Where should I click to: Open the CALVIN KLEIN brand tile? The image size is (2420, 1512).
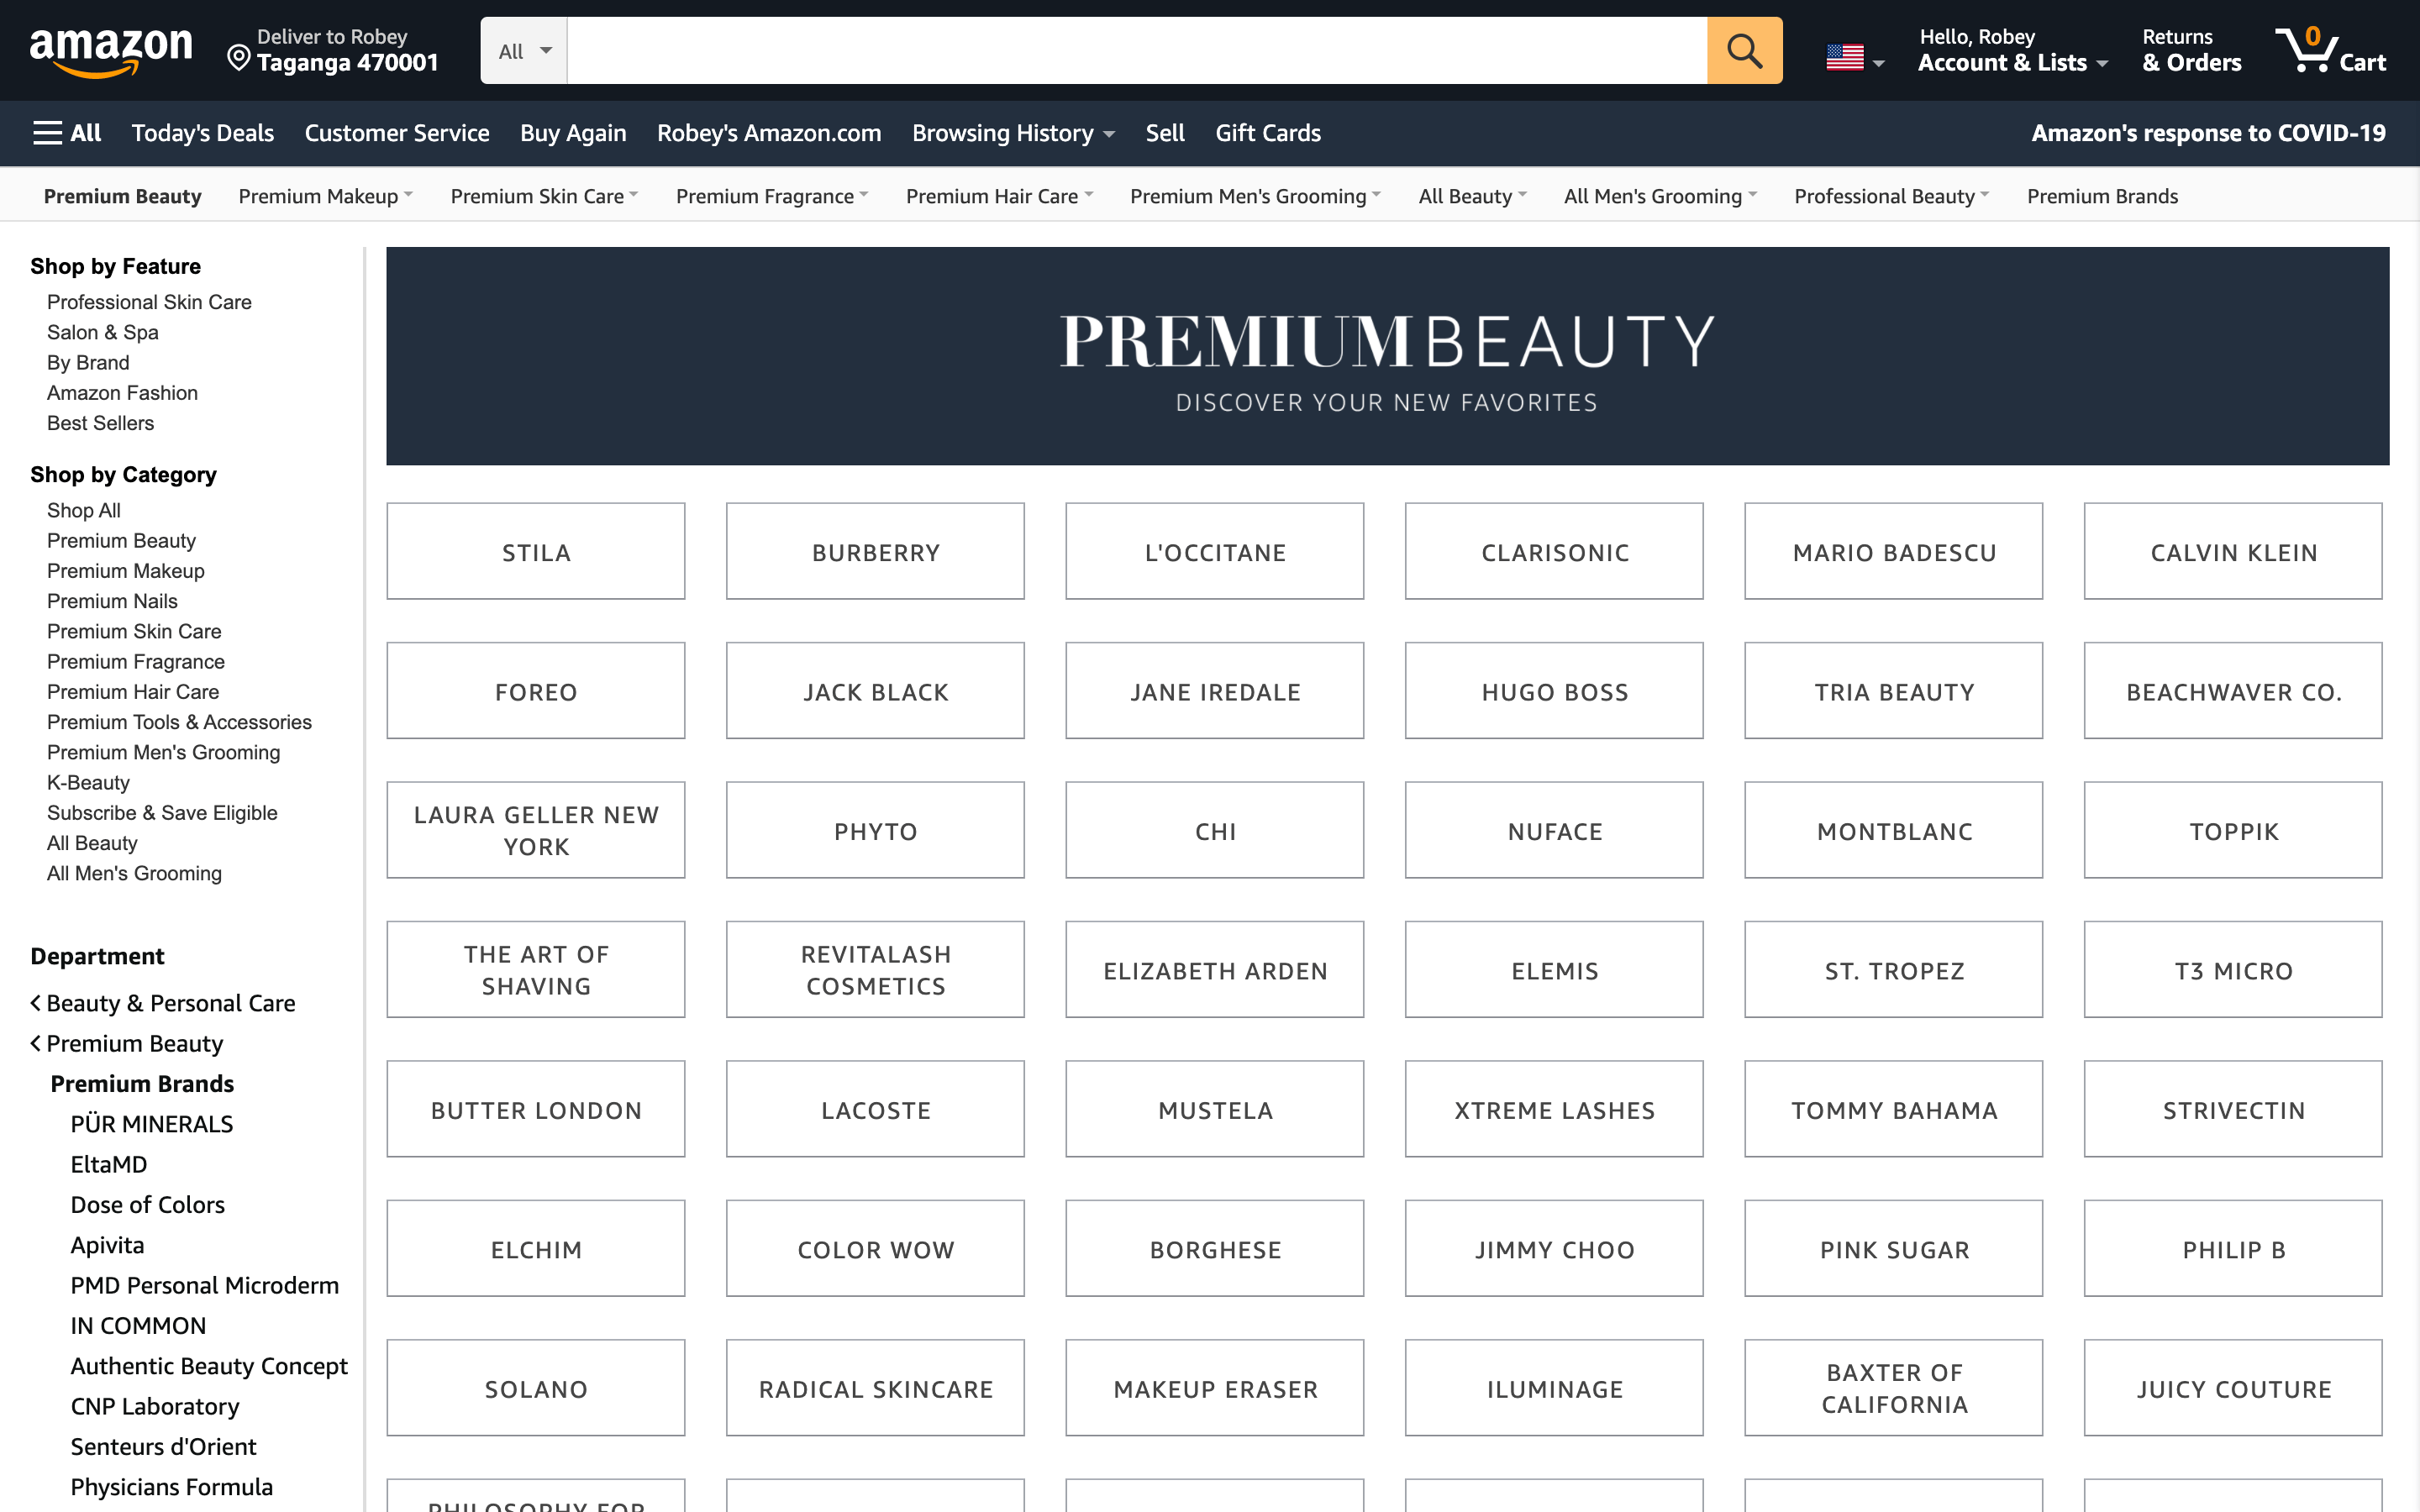[x=2233, y=552]
